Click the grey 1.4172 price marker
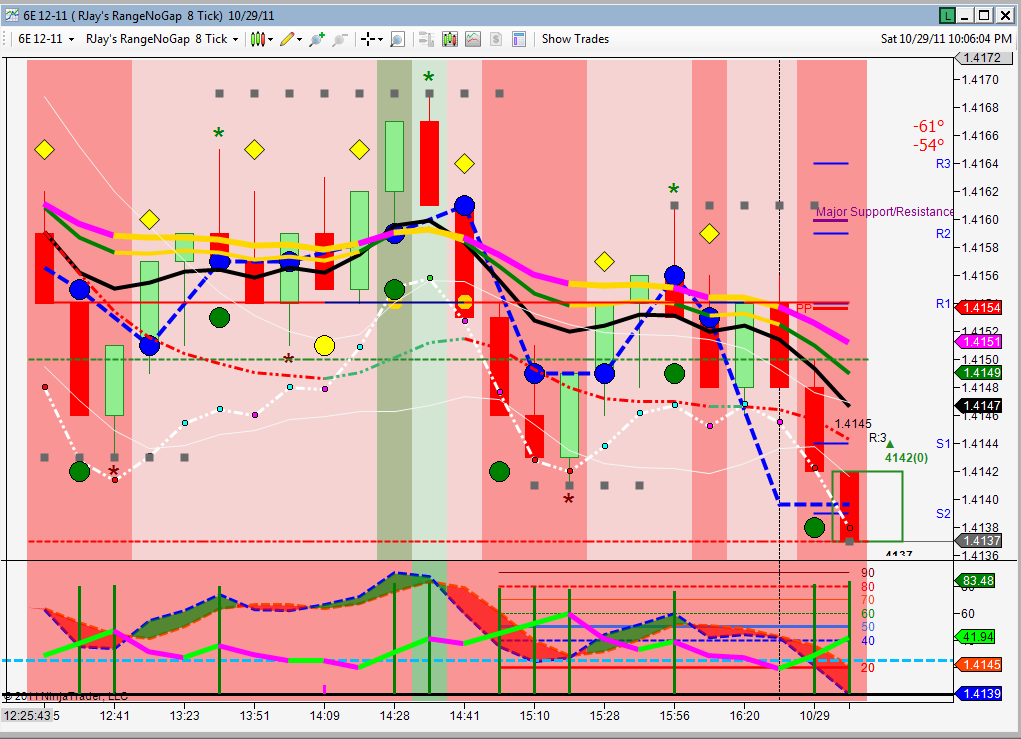1021x739 pixels. click(983, 57)
